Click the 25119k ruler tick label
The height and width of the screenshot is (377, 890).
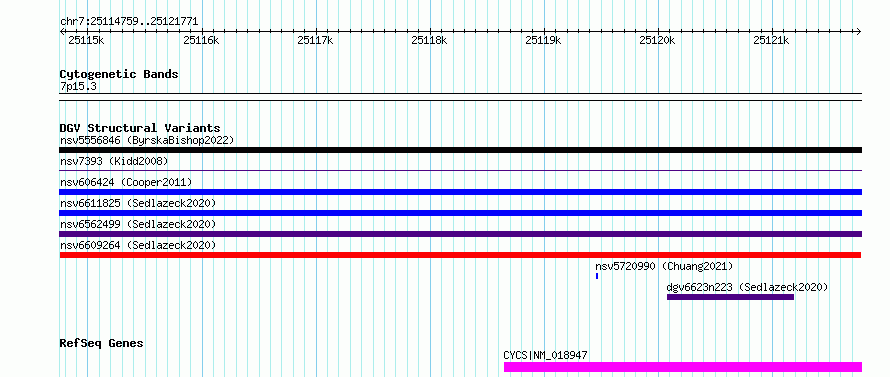click(x=543, y=40)
